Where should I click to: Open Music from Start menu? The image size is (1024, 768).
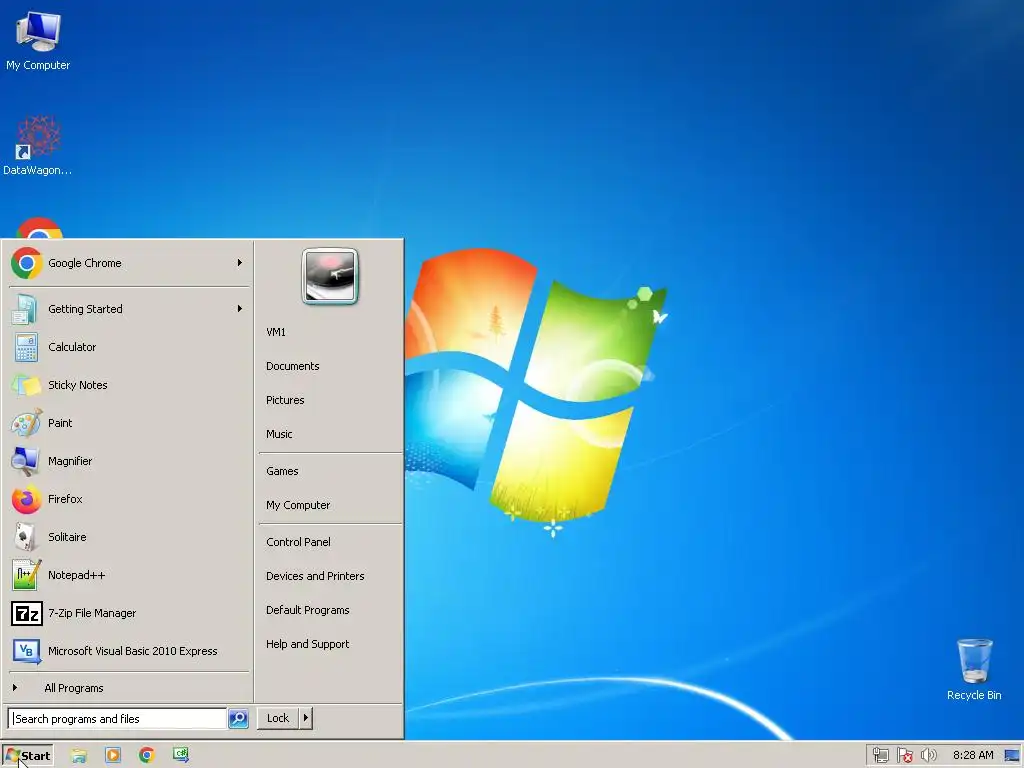point(279,434)
